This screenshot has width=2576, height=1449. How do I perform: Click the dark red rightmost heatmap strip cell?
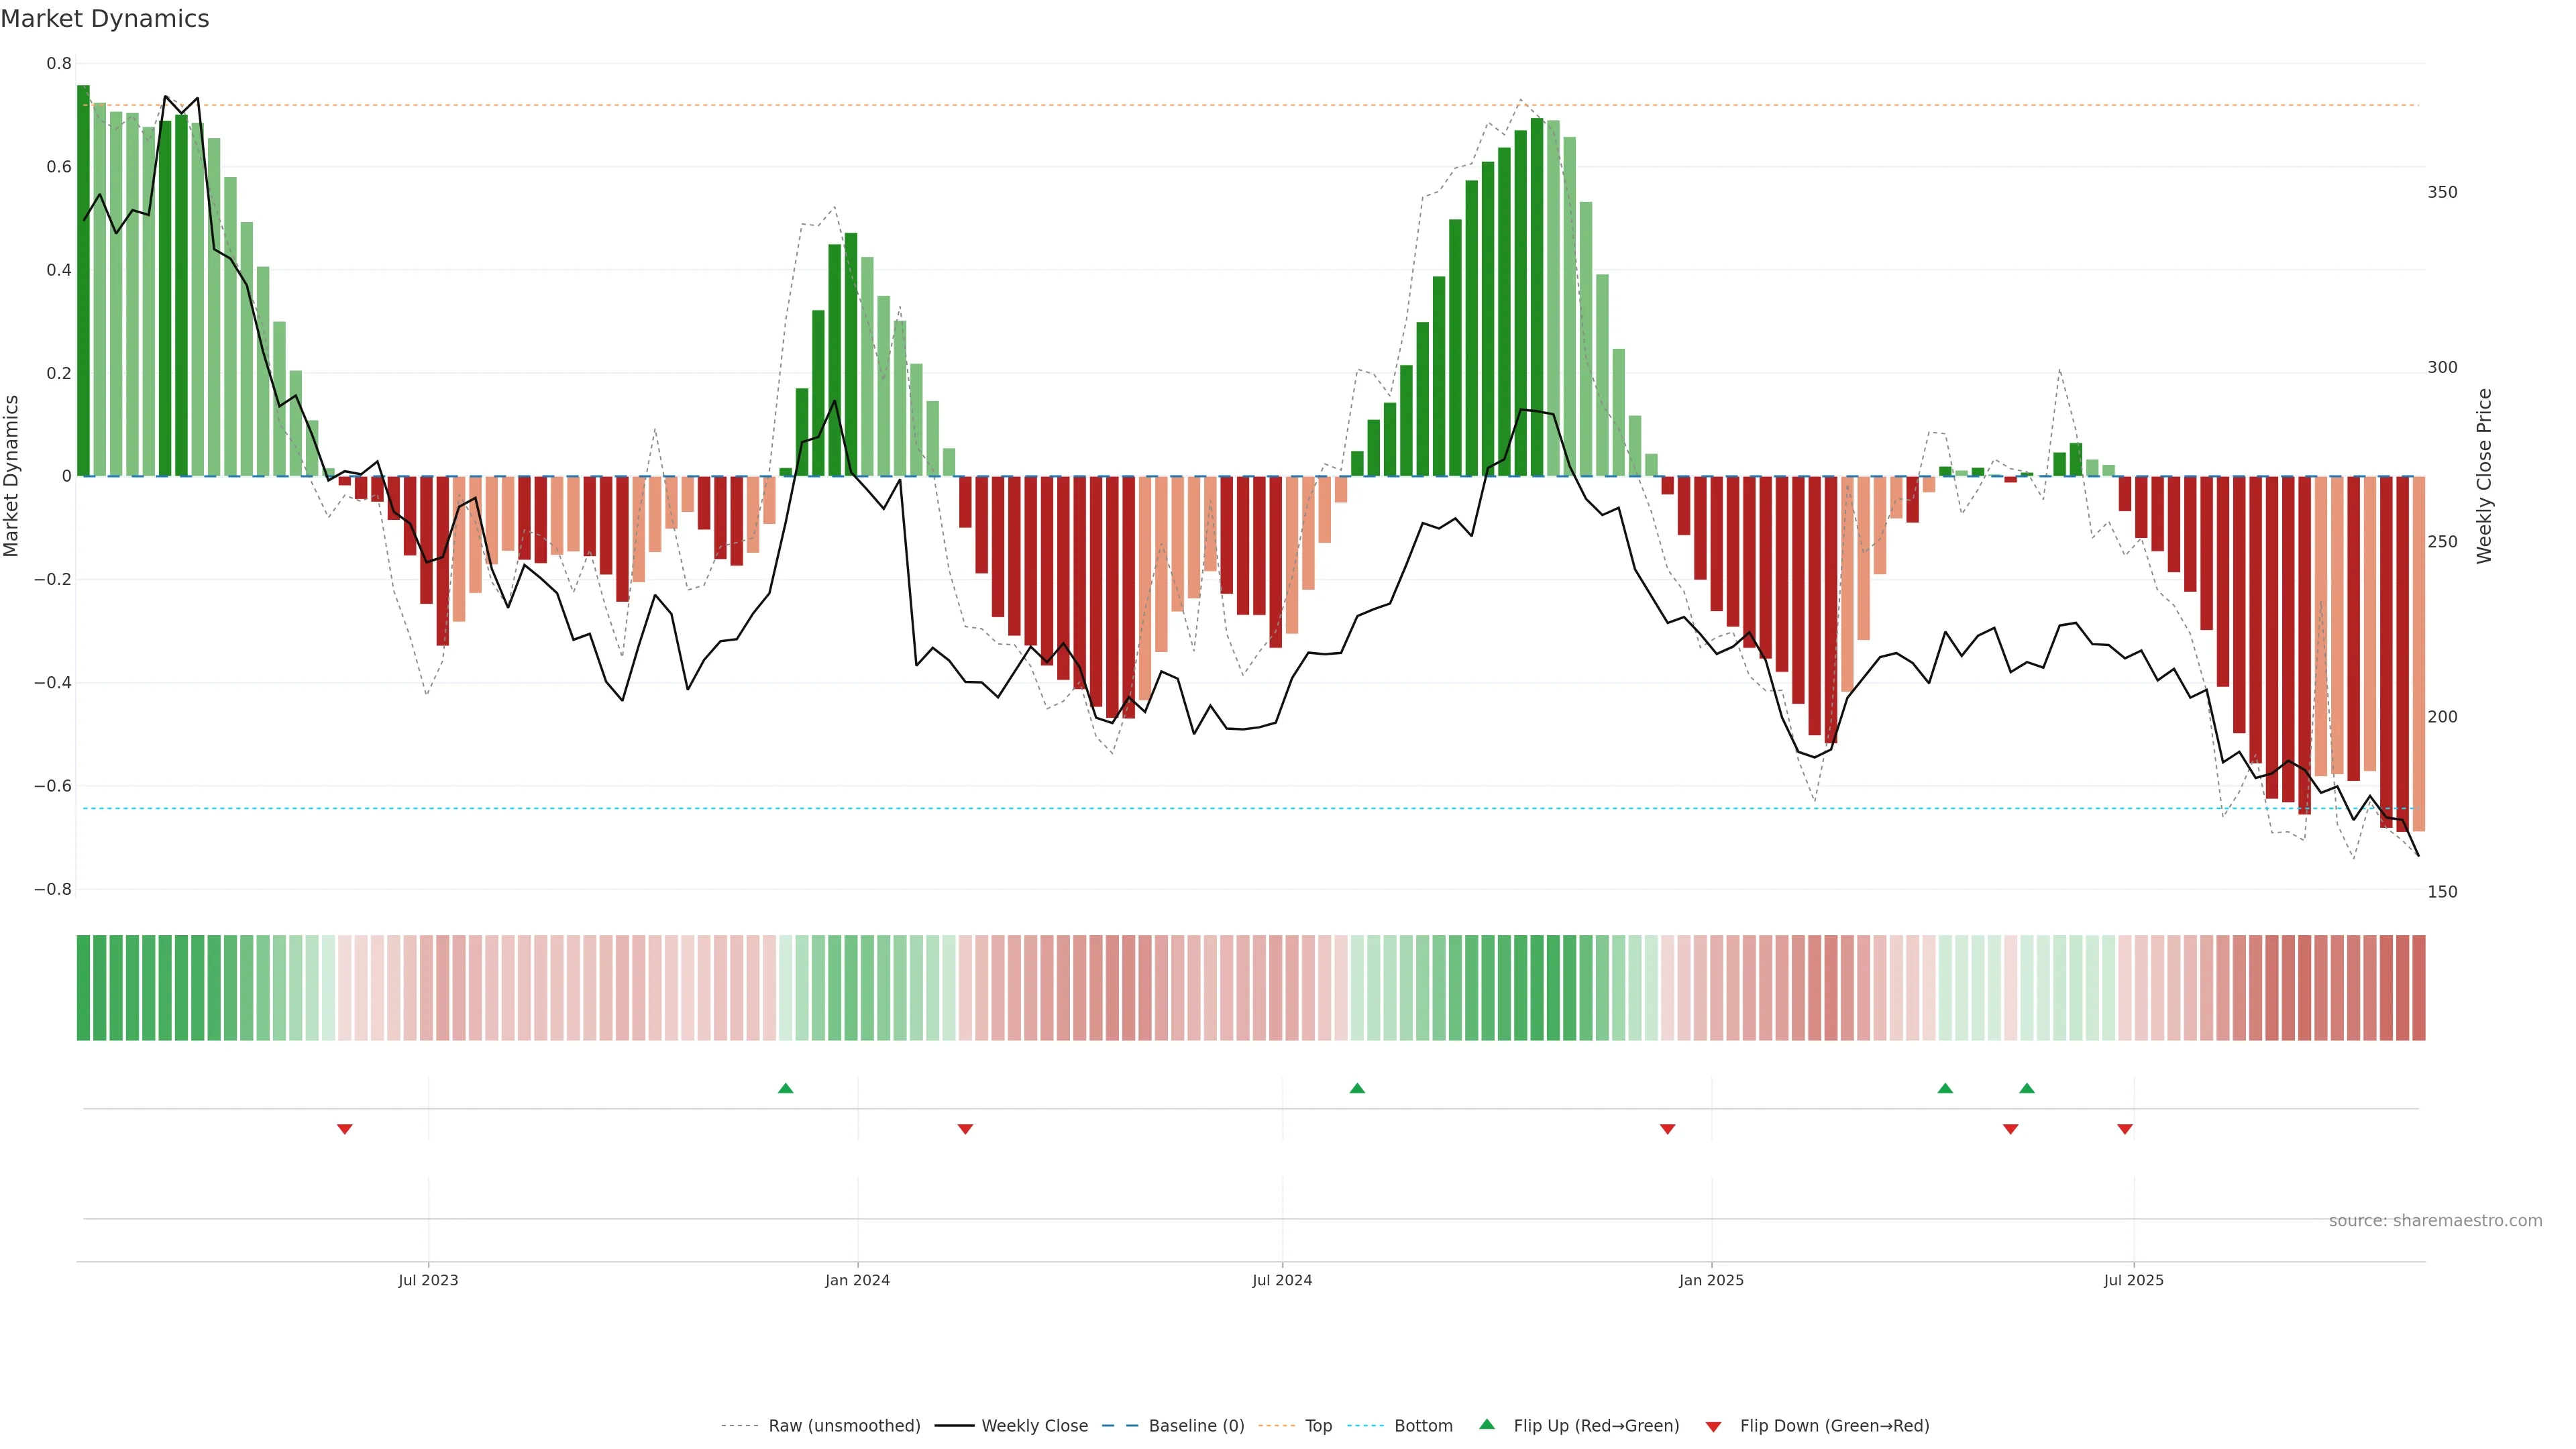click(2418, 988)
